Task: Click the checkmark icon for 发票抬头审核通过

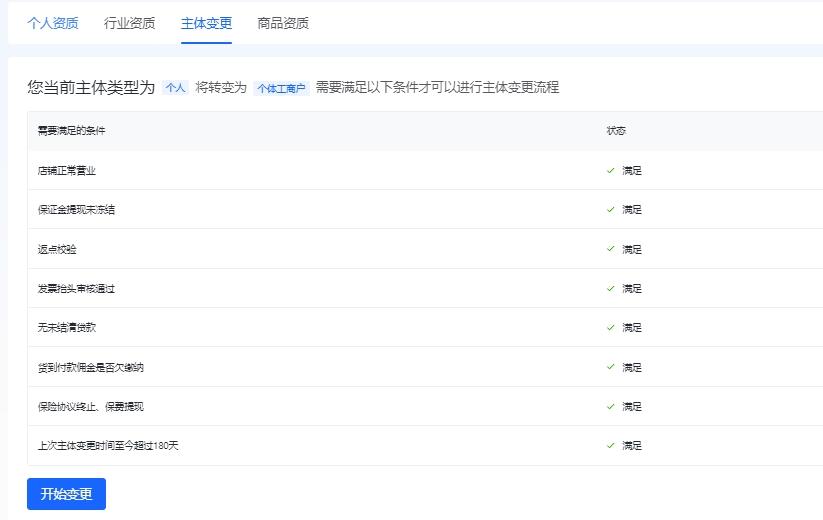Action: 610,289
